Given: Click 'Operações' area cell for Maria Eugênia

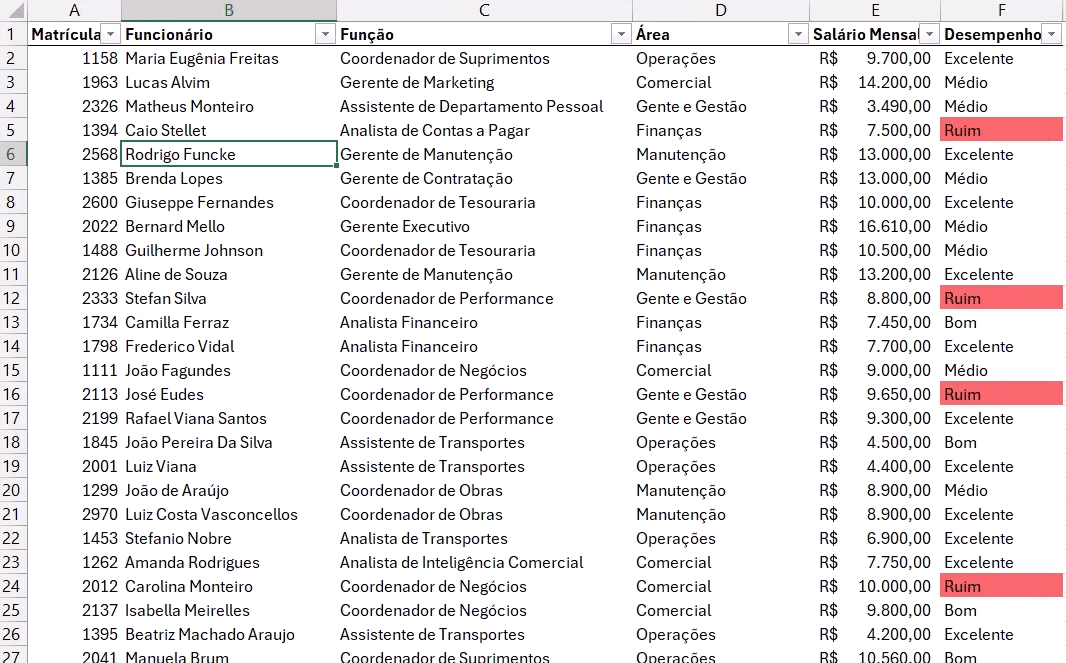Looking at the screenshot, I should click(x=721, y=58).
